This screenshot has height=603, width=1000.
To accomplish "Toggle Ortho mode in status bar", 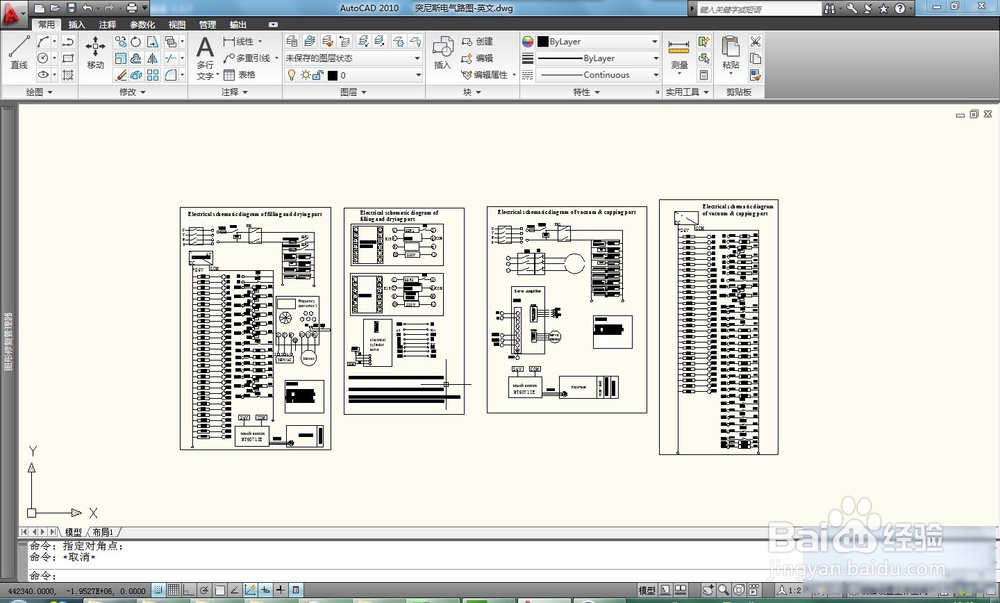I will pyautogui.click(x=189, y=590).
